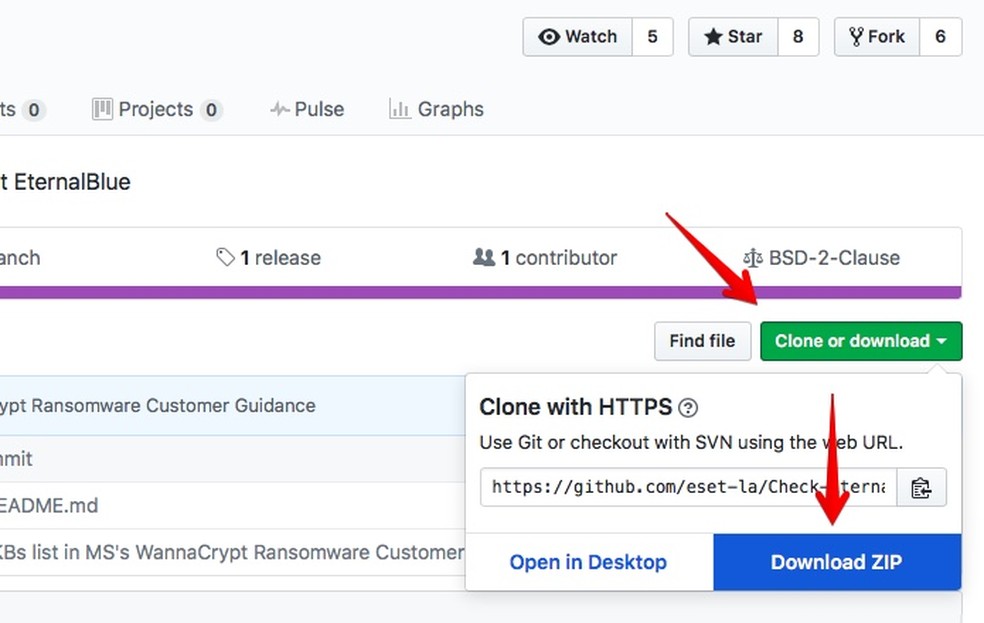Viewport: 984px width, 623px height.
Task: Expand the Clone or download dropdown
Action: click(861, 341)
